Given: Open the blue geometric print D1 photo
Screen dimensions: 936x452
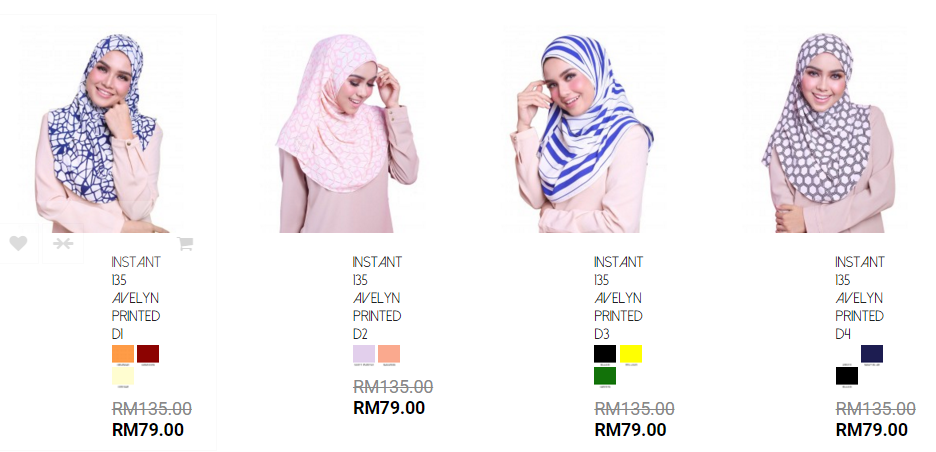Looking at the screenshot, I should click(101, 129).
